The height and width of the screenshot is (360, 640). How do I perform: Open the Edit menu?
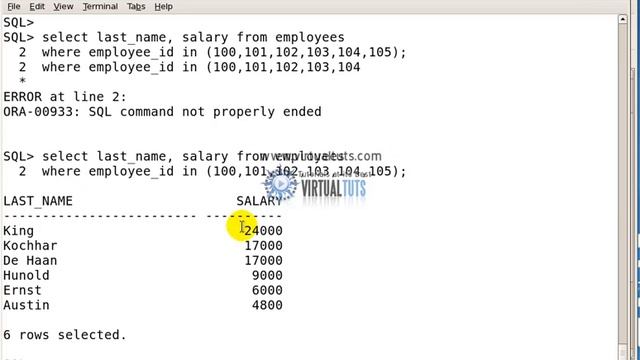(x=37, y=7)
